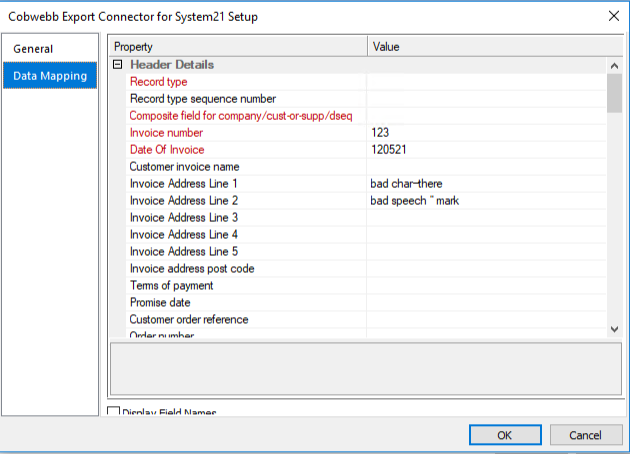Click the Cancel button
This screenshot has width=630, height=454.
click(x=585, y=435)
